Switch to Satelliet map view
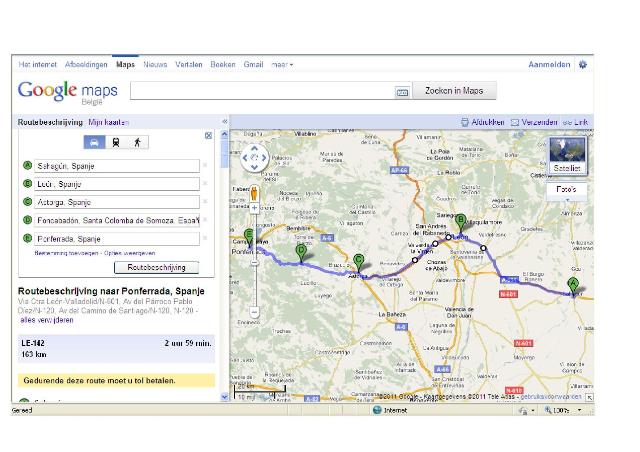This screenshot has width=640, height=452. (567, 156)
